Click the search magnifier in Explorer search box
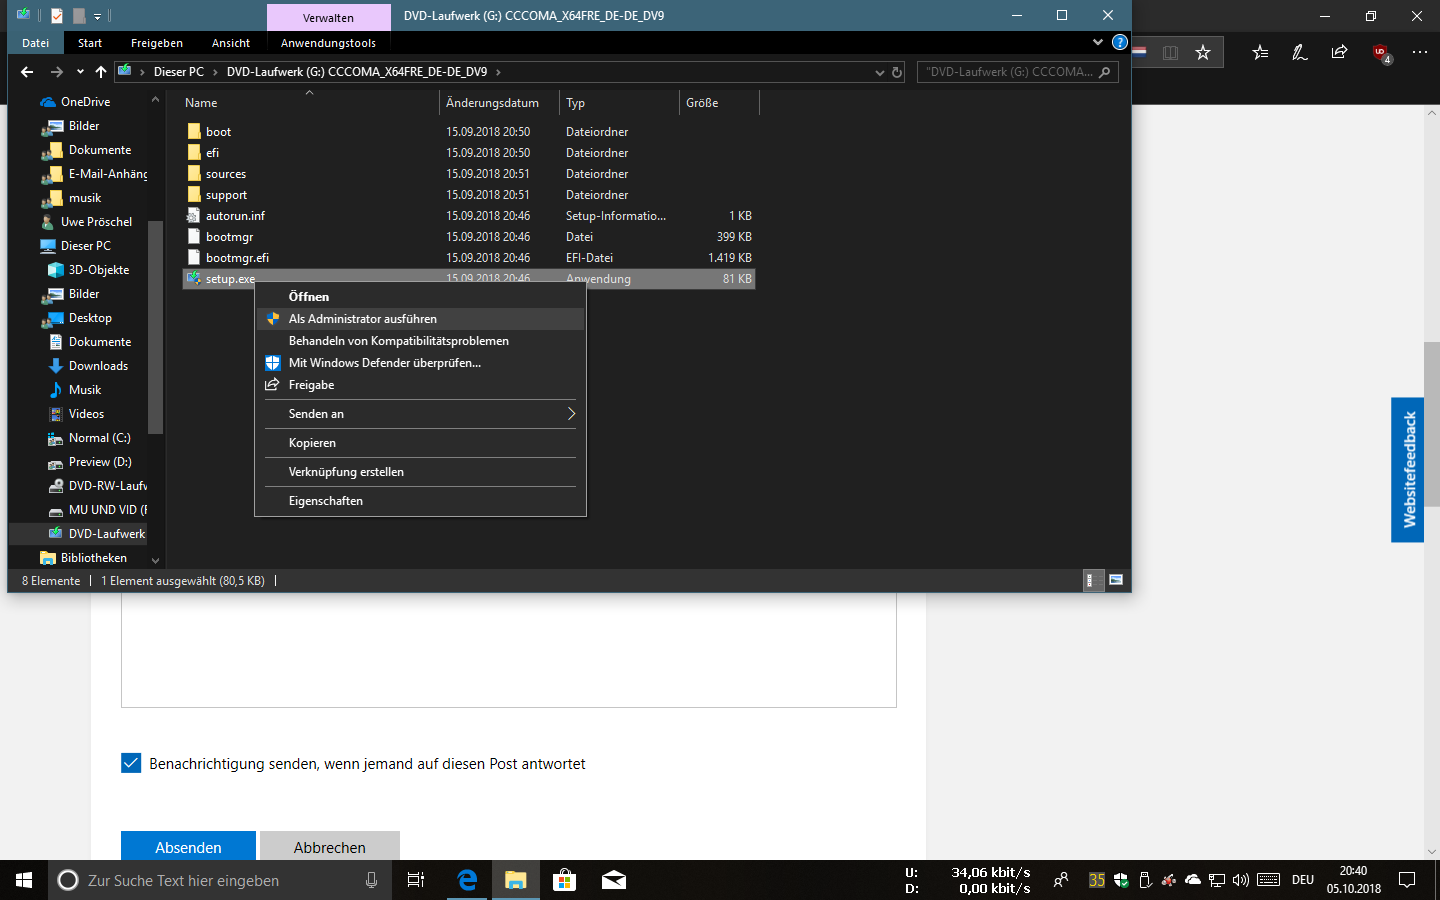This screenshot has width=1440, height=900. point(1104,72)
